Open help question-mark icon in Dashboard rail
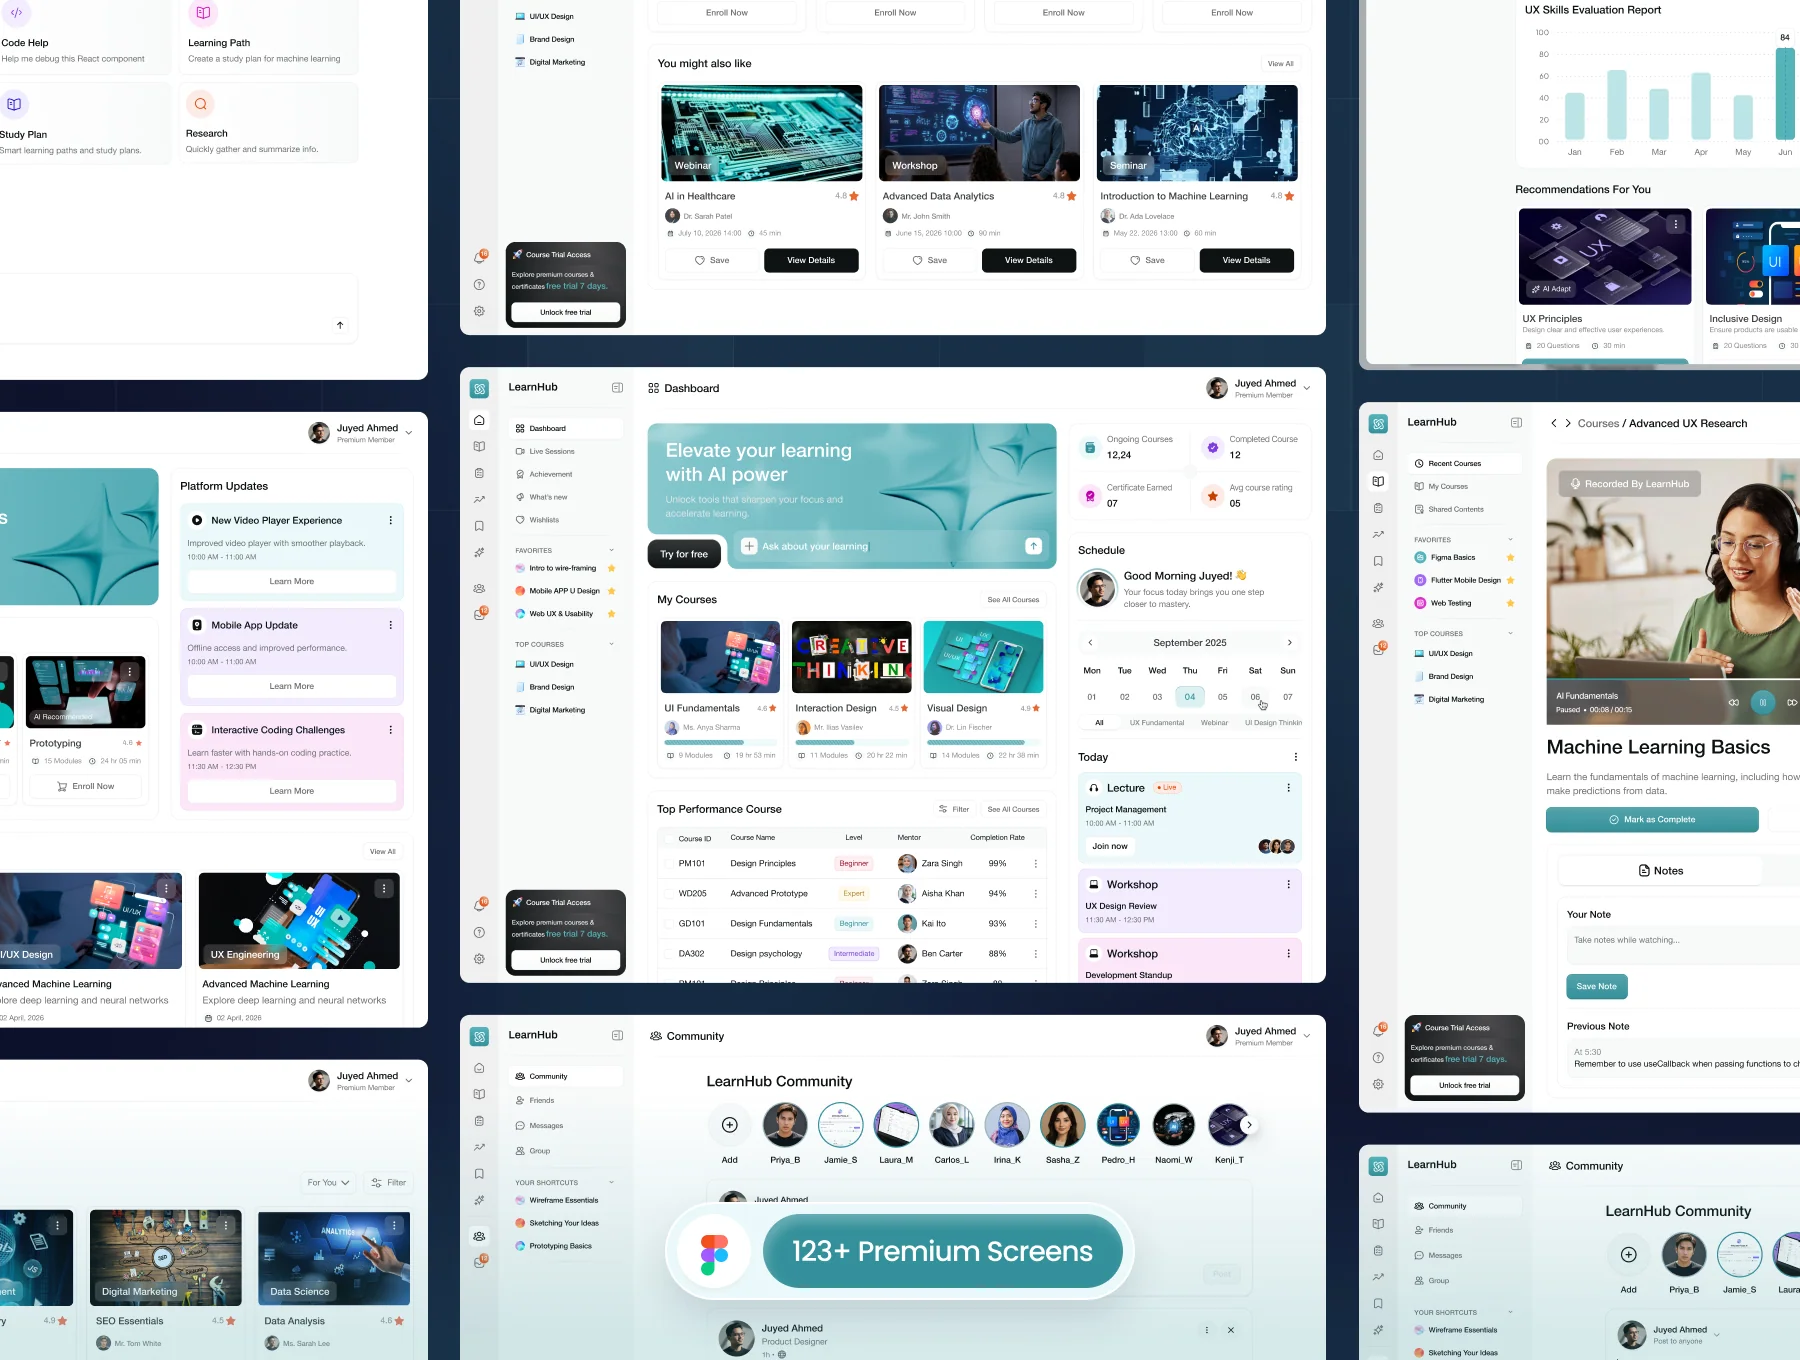1800x1360 pixels. pyautogui.click(x=479, y=932)
